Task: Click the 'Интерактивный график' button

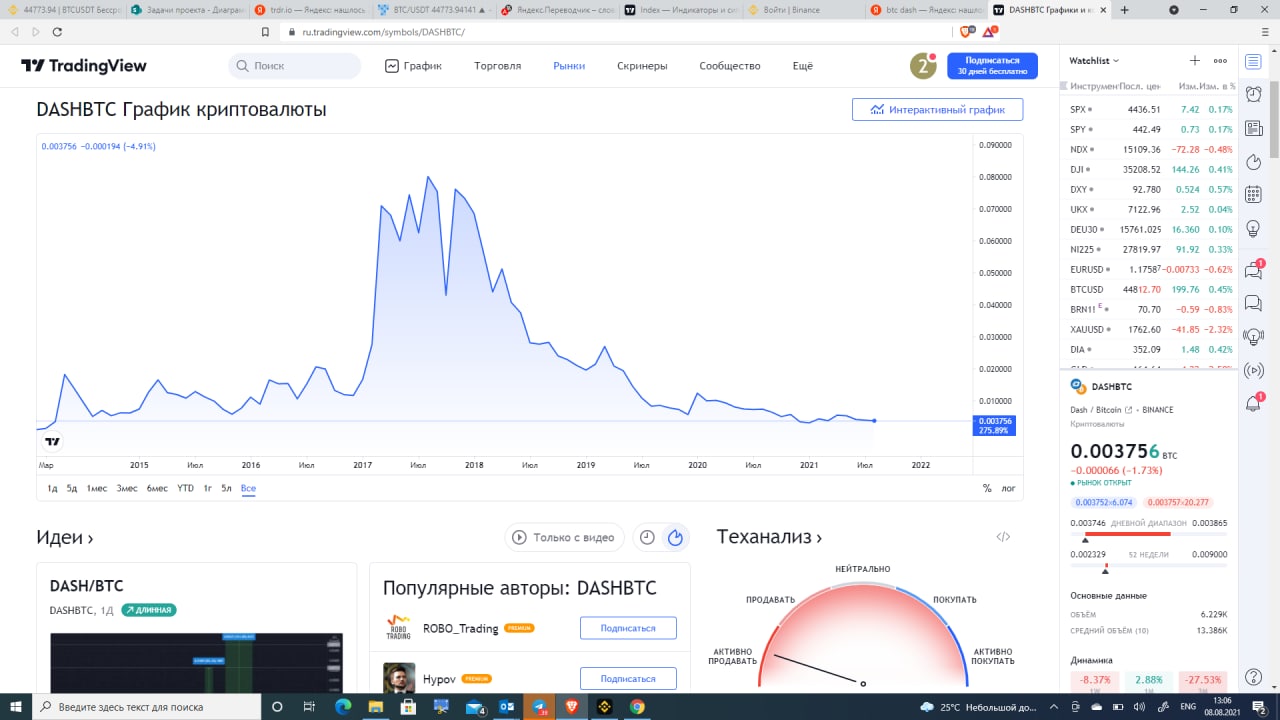Action: 937,109
